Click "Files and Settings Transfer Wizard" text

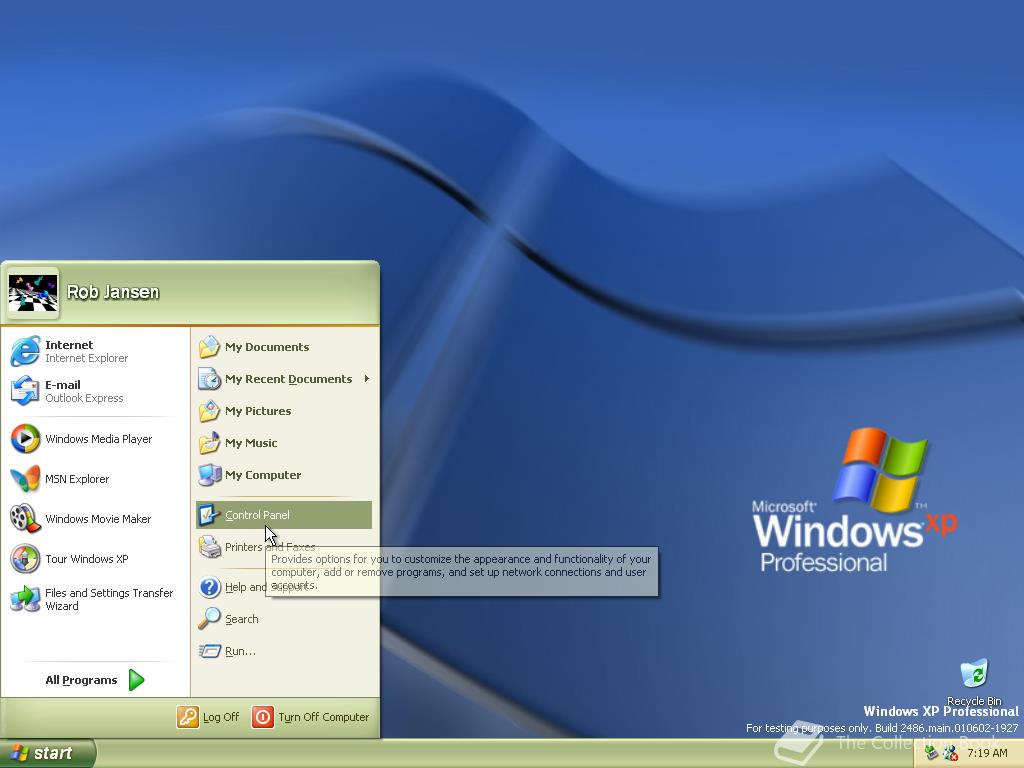click(109, 599)
